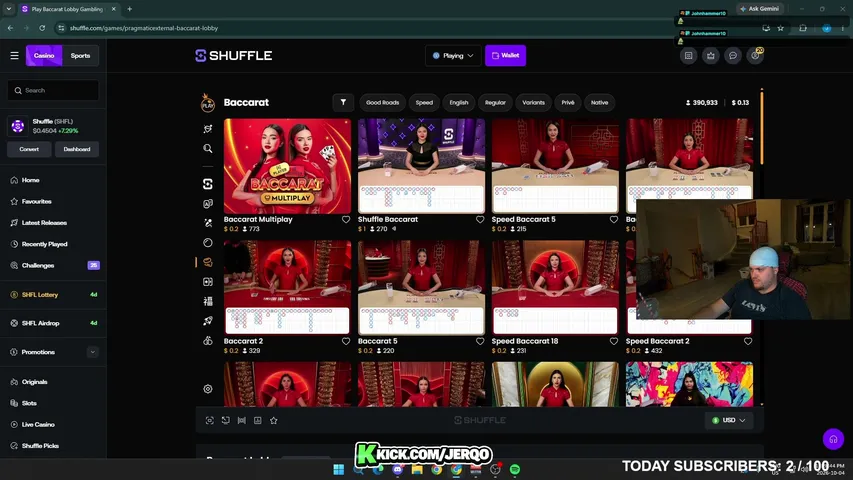The image size is (853, 480).
Task: Open Shuffle Picks in sidebar
Action: coord(40,446)
